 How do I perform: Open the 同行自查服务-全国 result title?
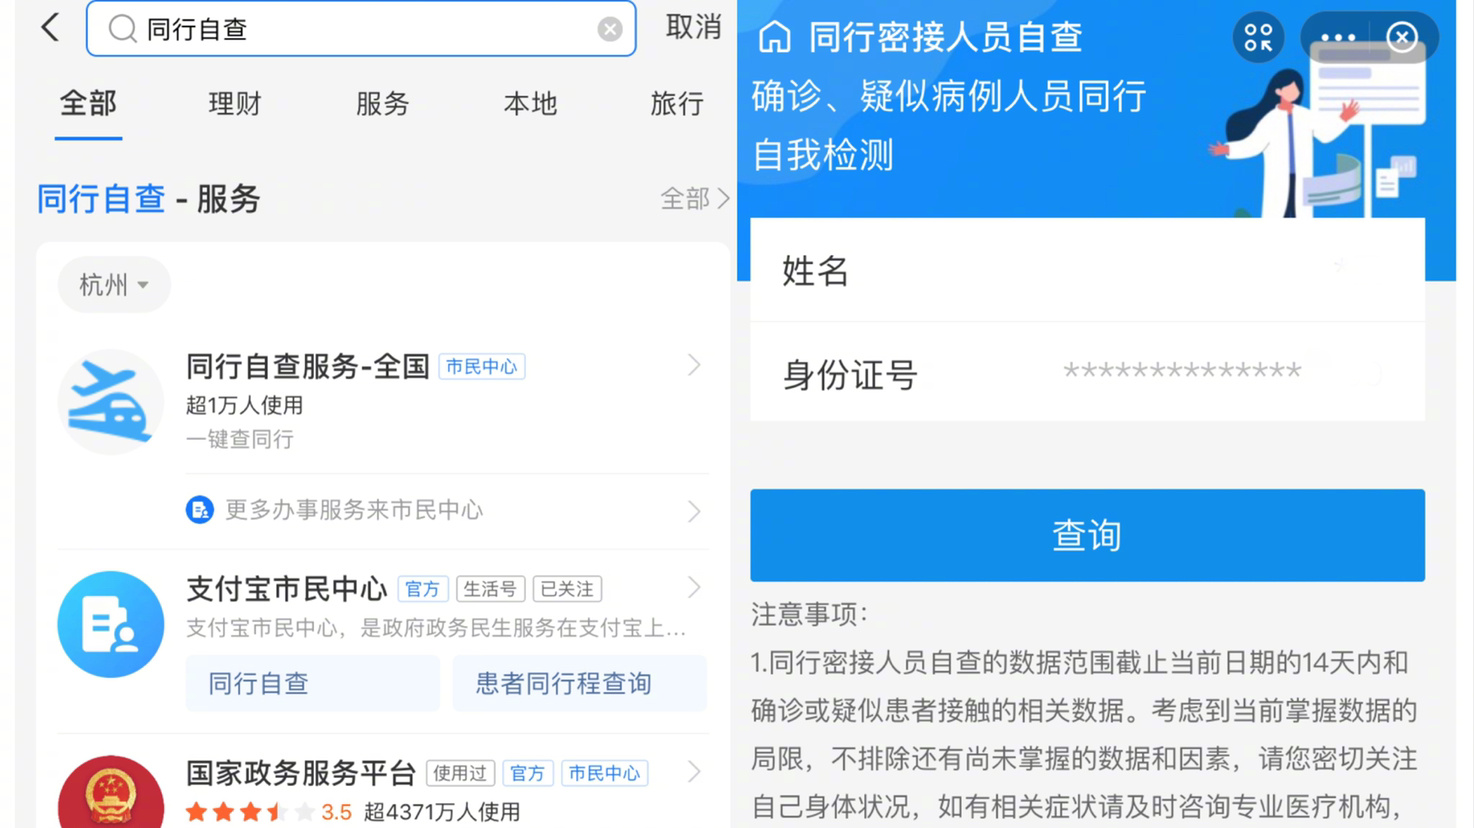click(x=308, y=366)
